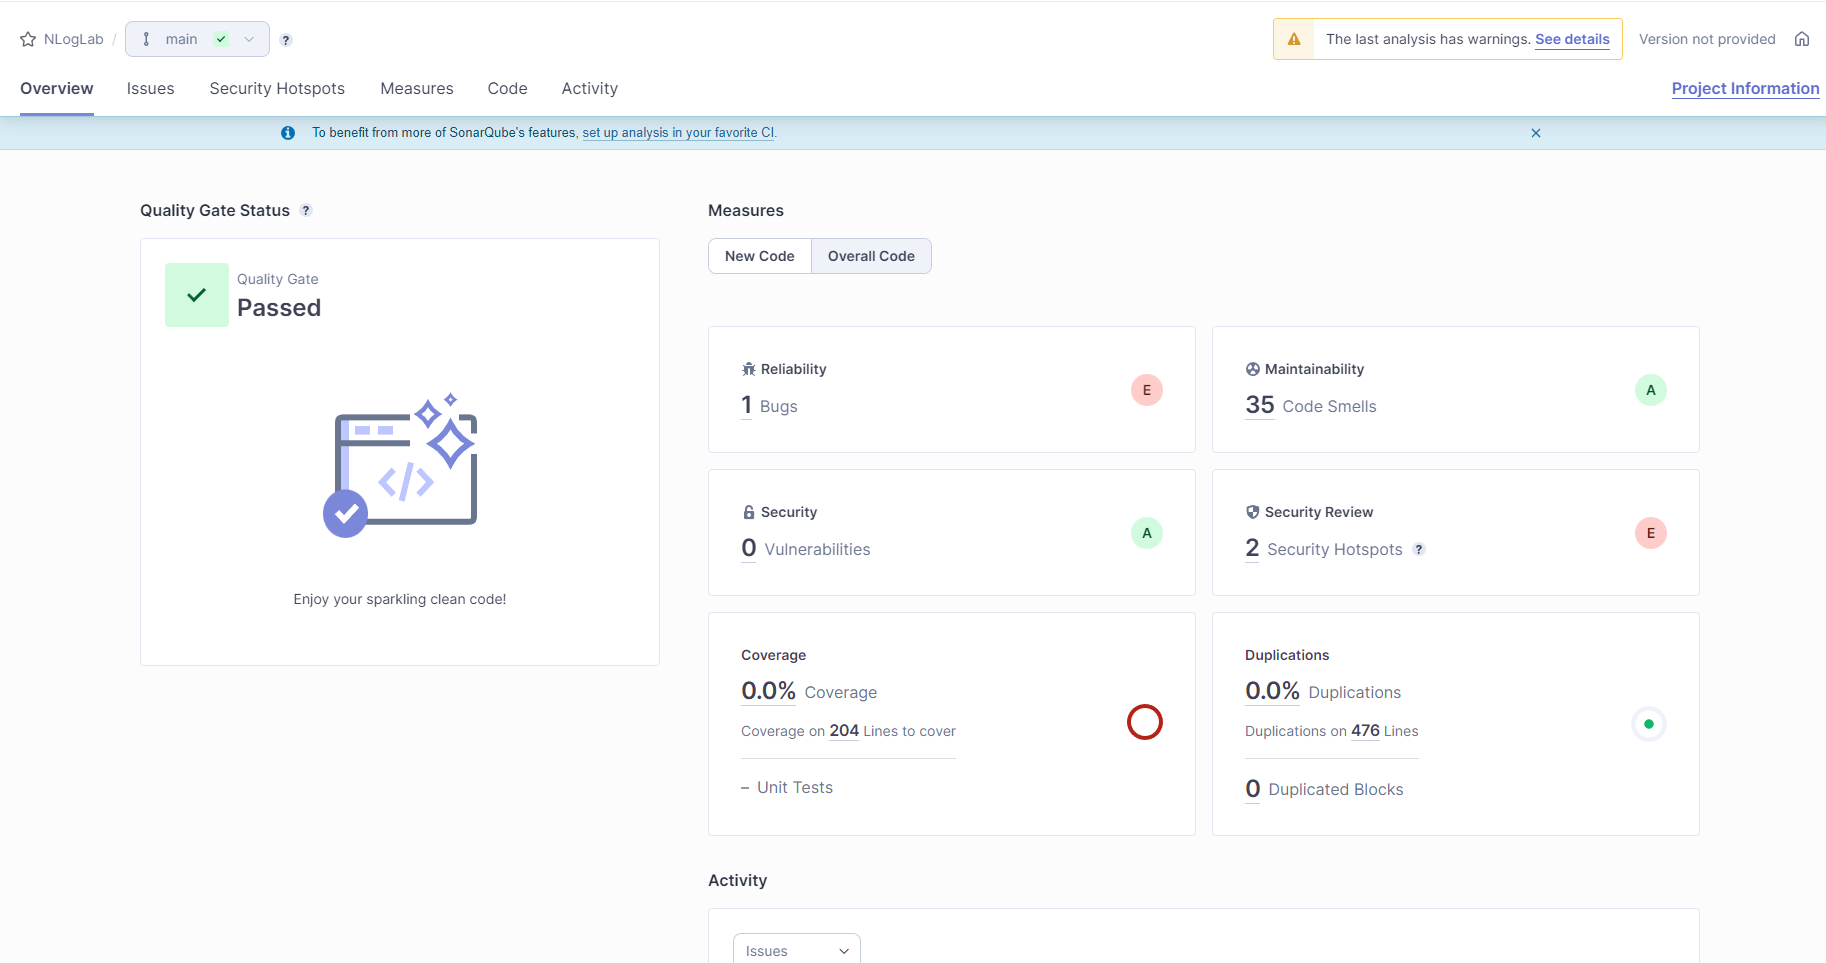The width and height of the screenshot is (1826, 963).
Task: Click the Security Review E rating badge
Action: click(1650, 533)
